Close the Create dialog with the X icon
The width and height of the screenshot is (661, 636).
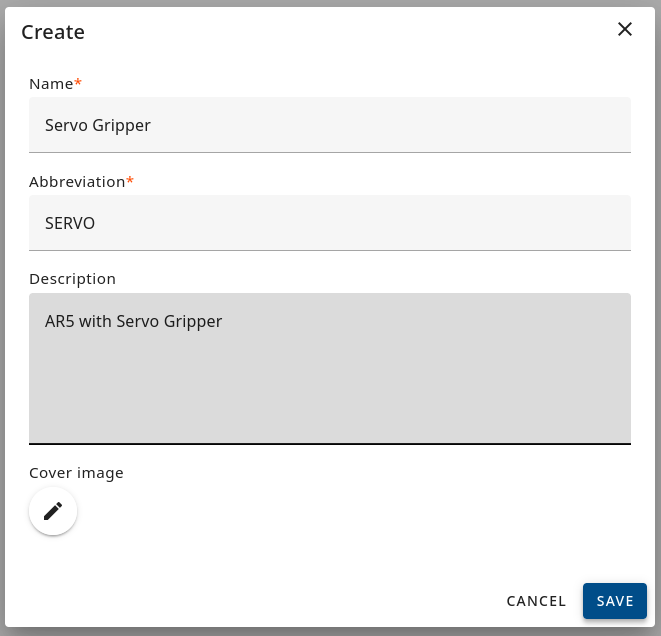click(625, 30)
